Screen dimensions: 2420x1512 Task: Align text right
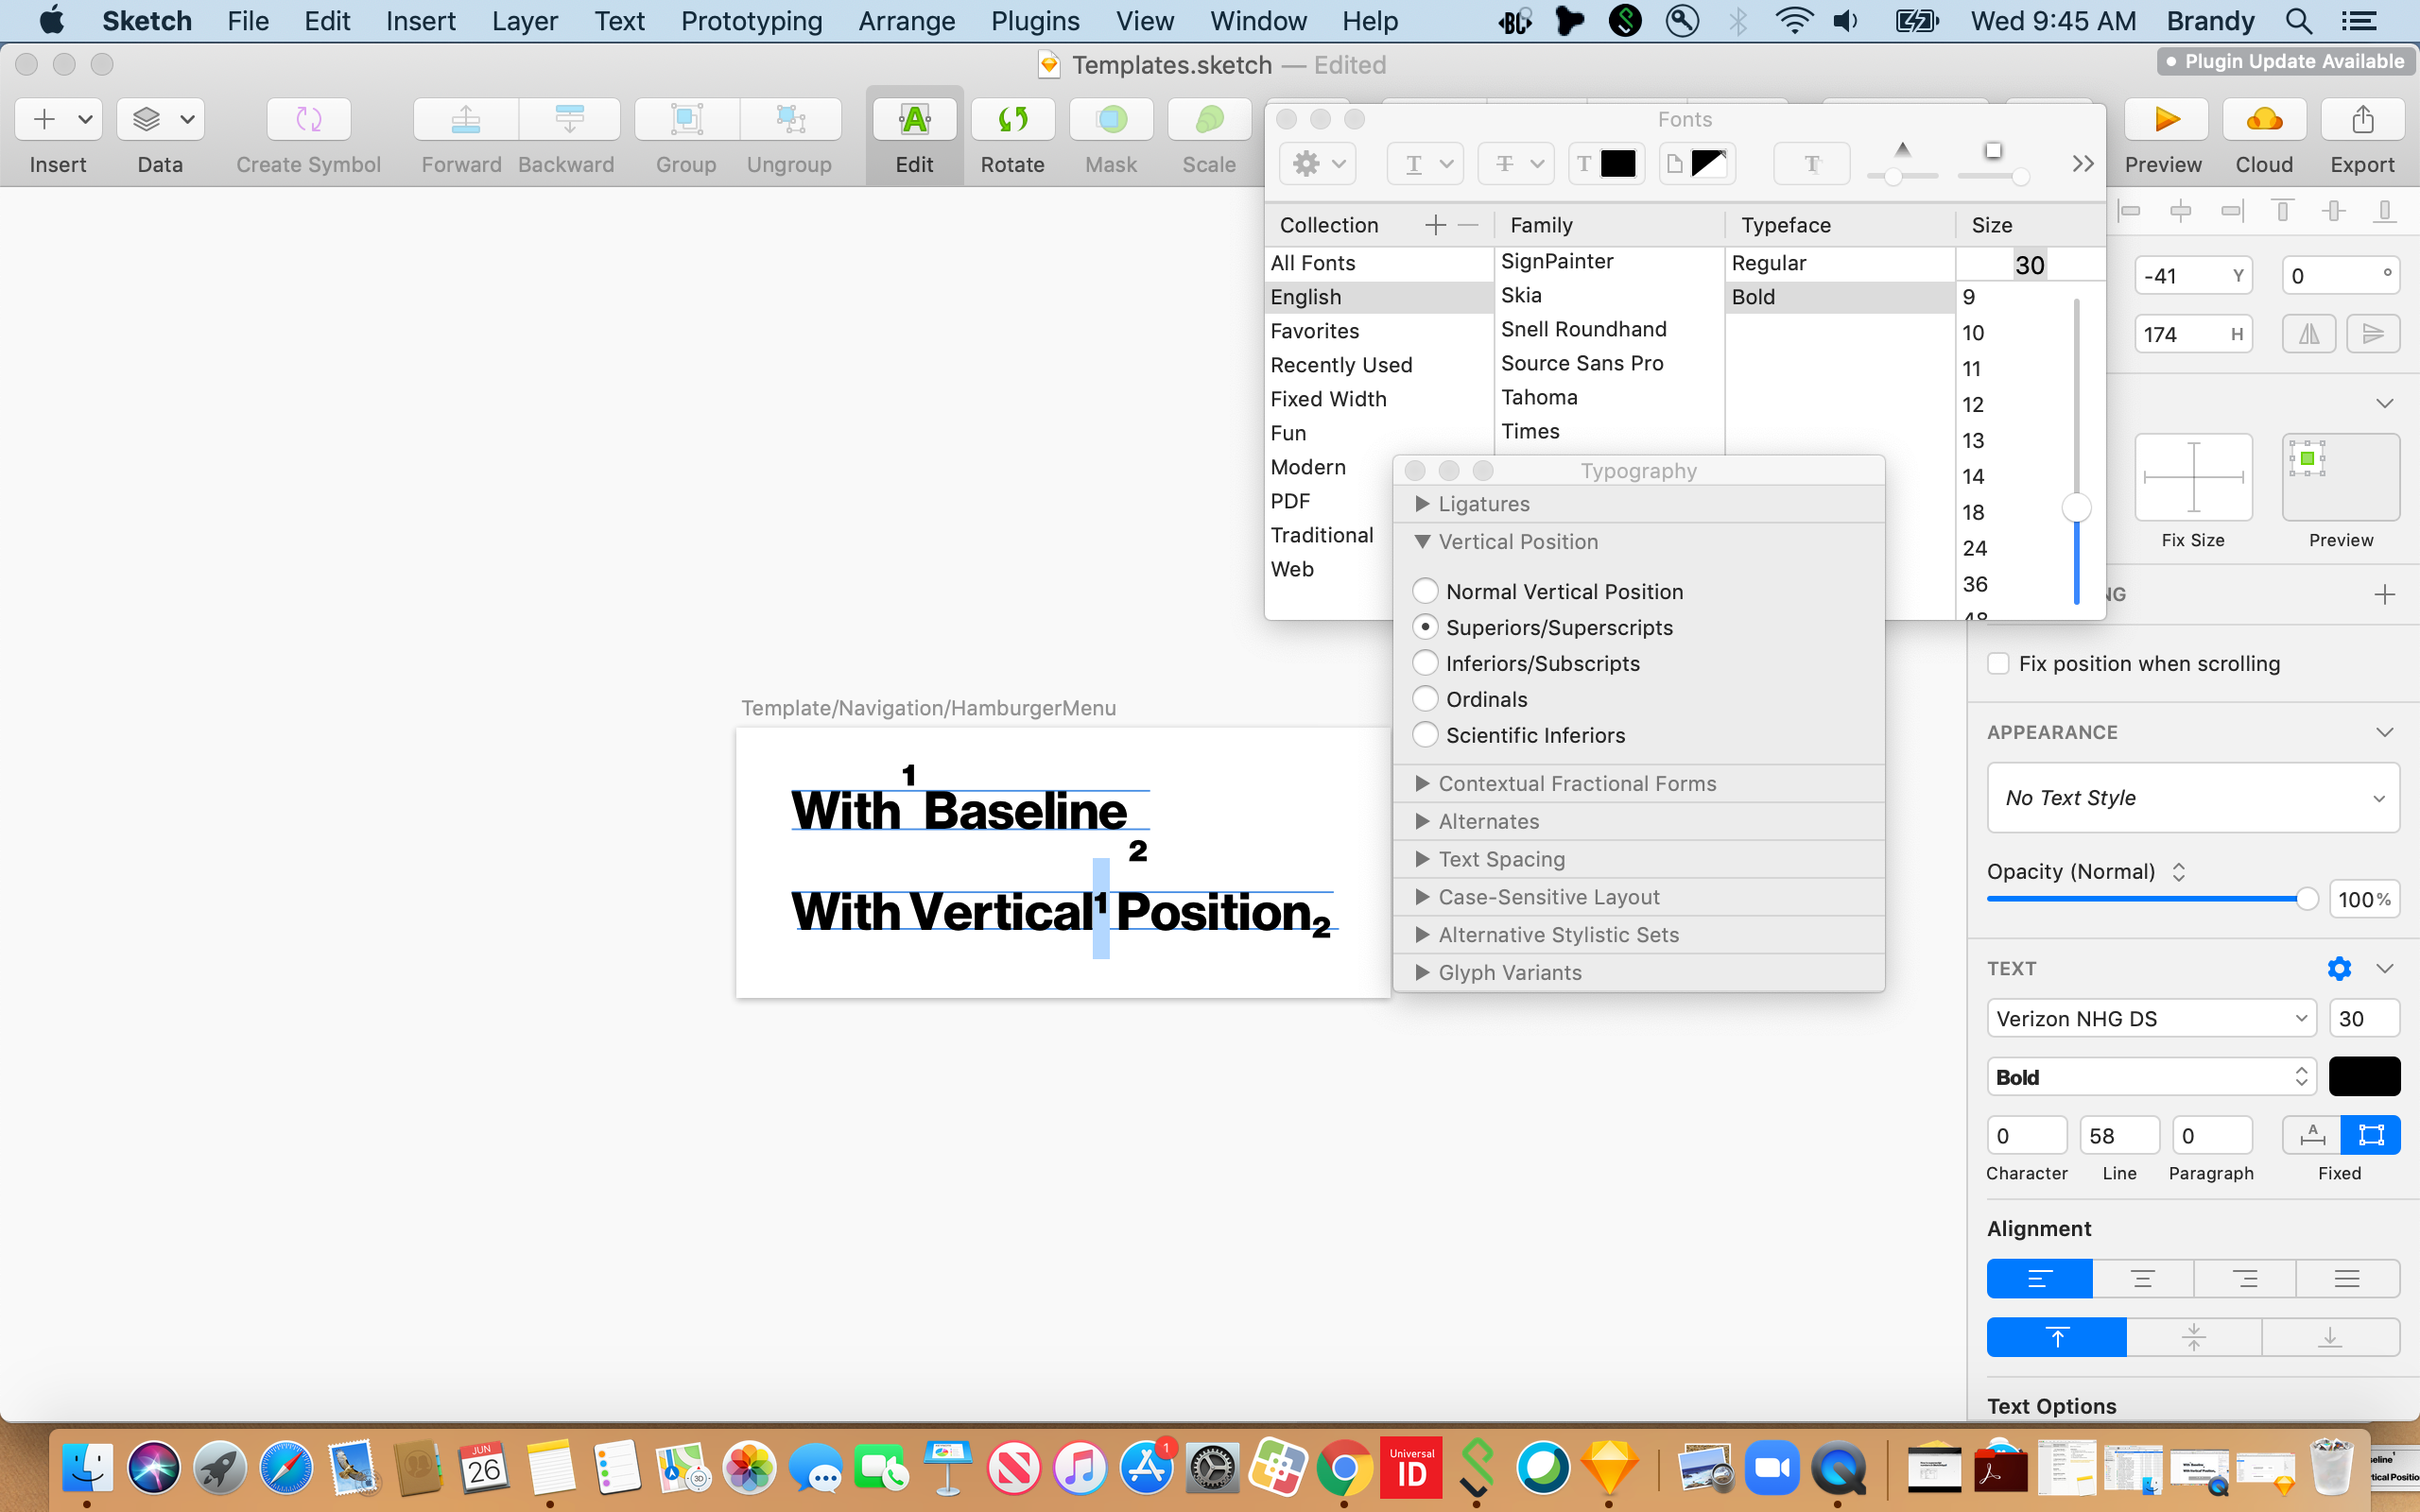[2245, 1278]
